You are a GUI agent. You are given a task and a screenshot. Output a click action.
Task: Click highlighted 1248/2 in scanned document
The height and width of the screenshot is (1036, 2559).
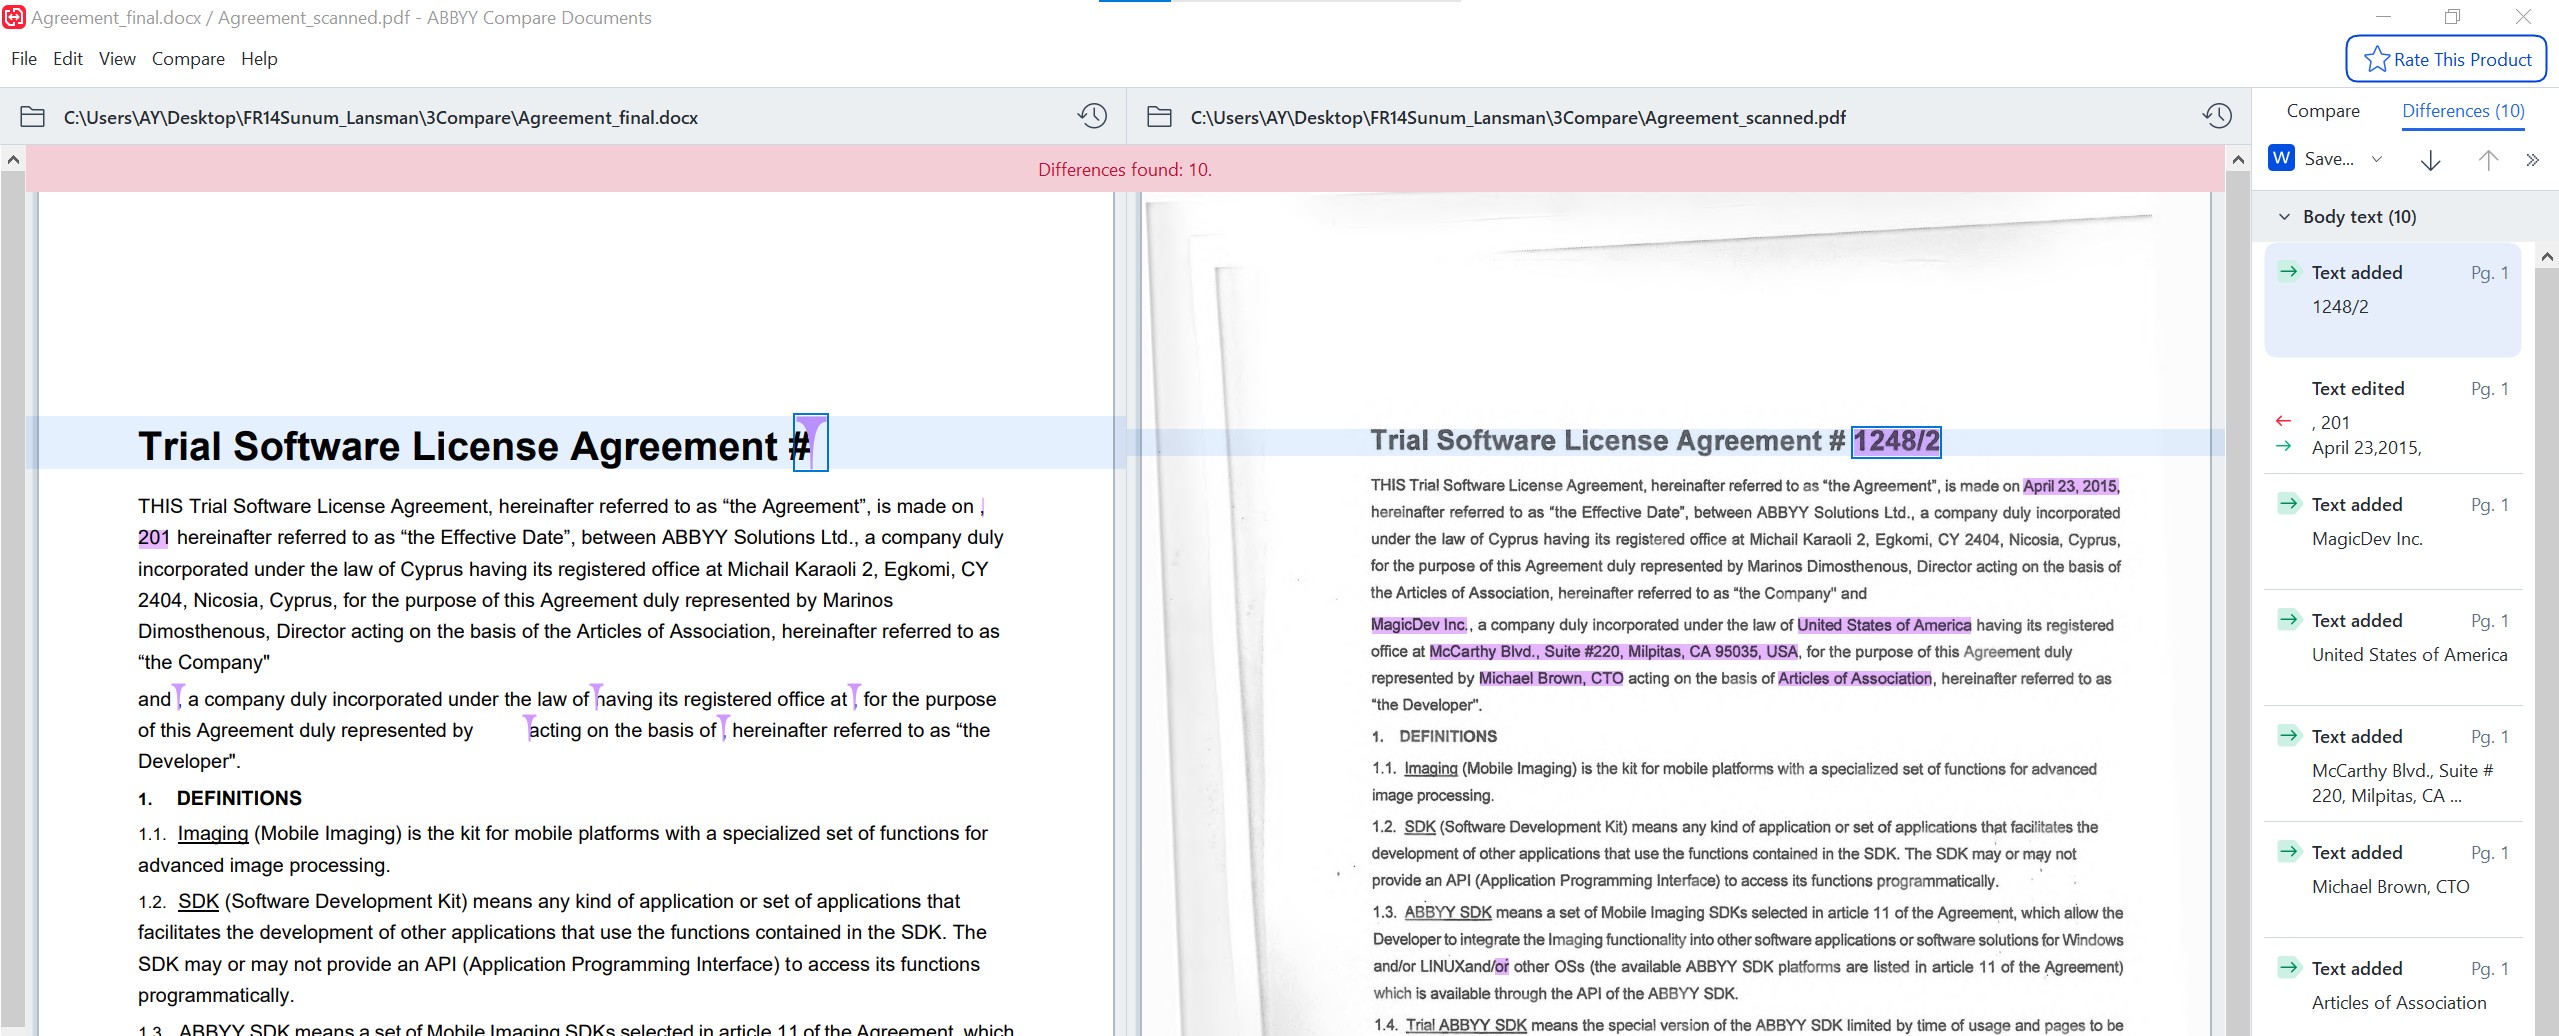coord(1896,441)
